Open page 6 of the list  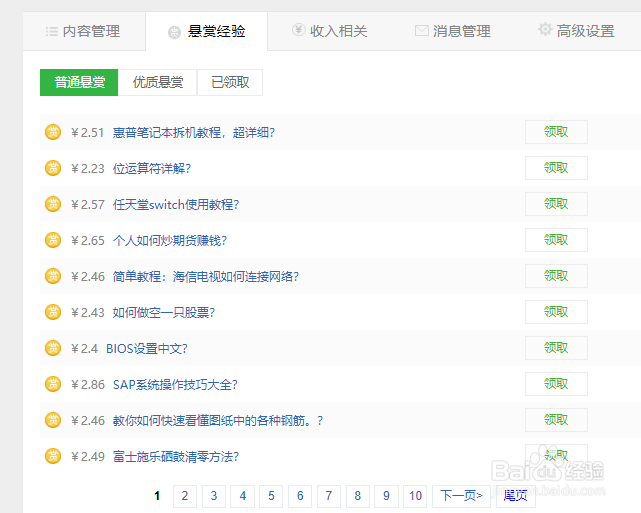pos(300,496)
